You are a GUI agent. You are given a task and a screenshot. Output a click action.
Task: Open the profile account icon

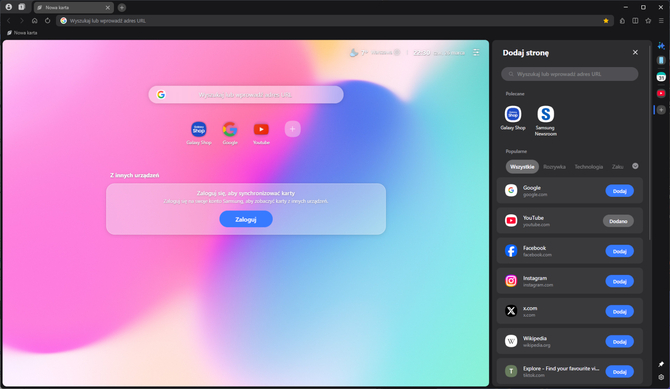pos(9,7)
